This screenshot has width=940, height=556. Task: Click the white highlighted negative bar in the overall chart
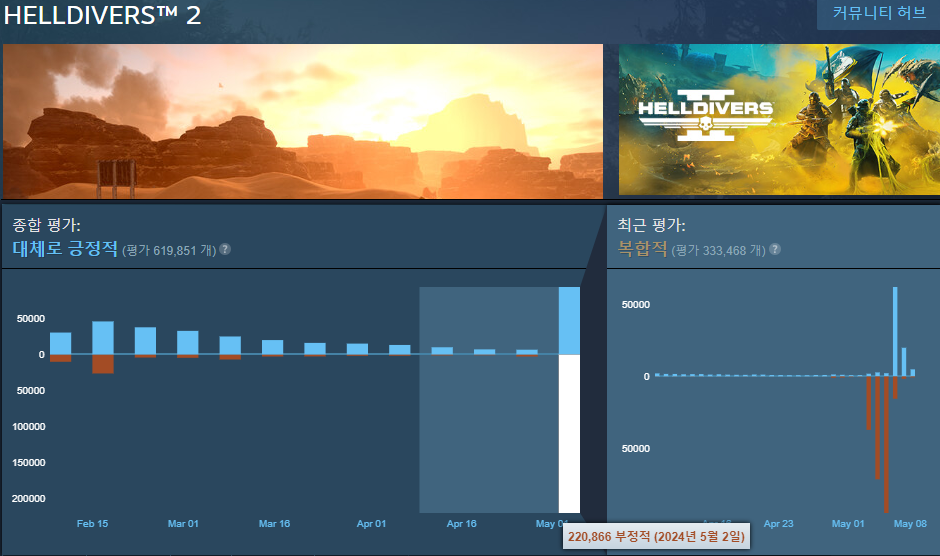point(569,434)
